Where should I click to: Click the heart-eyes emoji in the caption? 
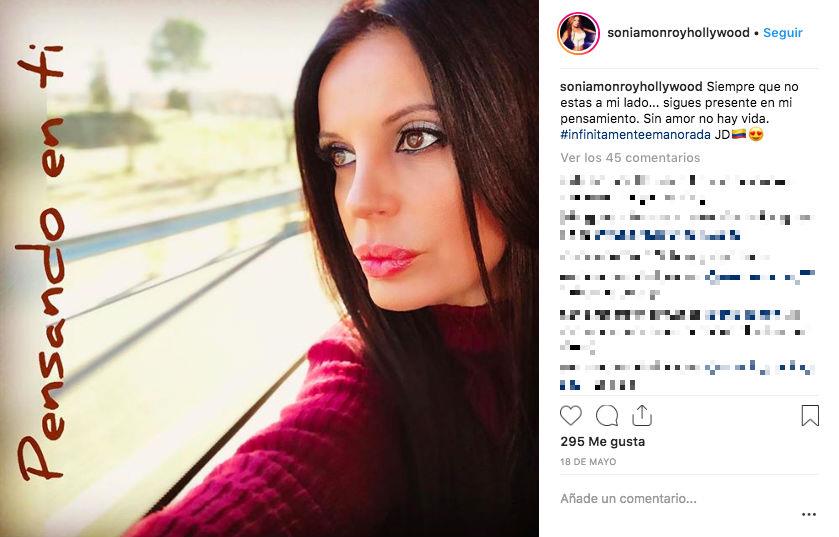click(756, 135)
